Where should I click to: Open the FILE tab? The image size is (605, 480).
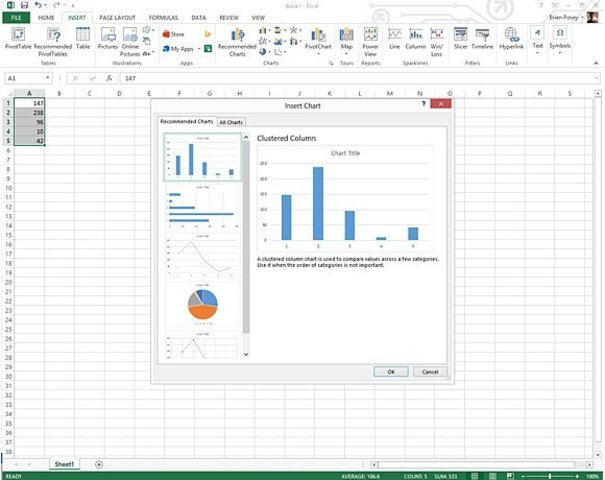pyautogui.click(x=16, y=18)
